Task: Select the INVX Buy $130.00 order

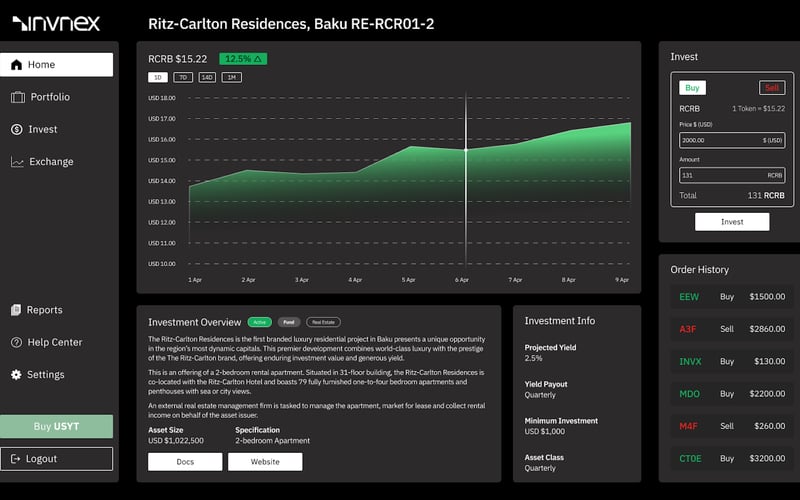Action: pyautogui.click(x=732, y=362)
